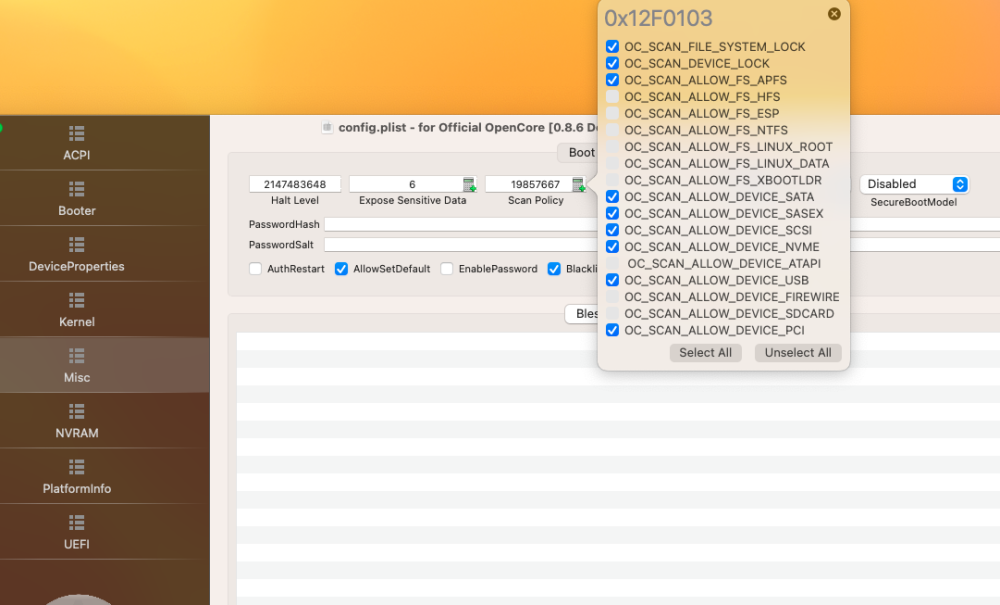Viewport: 1000px width, 605px height.
Task: Click the config.plist window title text
Action: [x=468, y=128]
